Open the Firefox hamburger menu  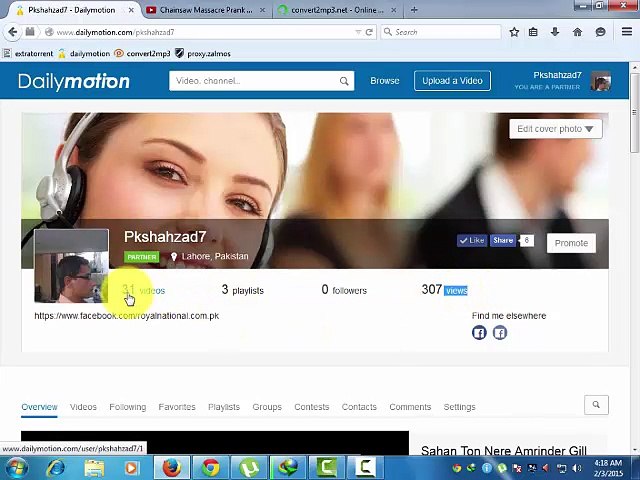(x=627, y=31)
